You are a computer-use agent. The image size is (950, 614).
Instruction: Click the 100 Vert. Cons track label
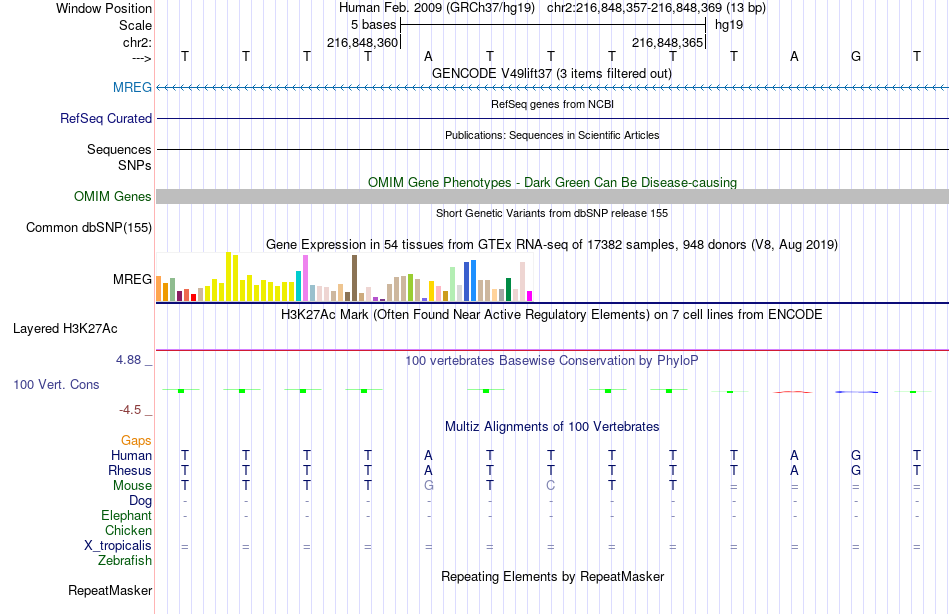[x=56, y=384]
